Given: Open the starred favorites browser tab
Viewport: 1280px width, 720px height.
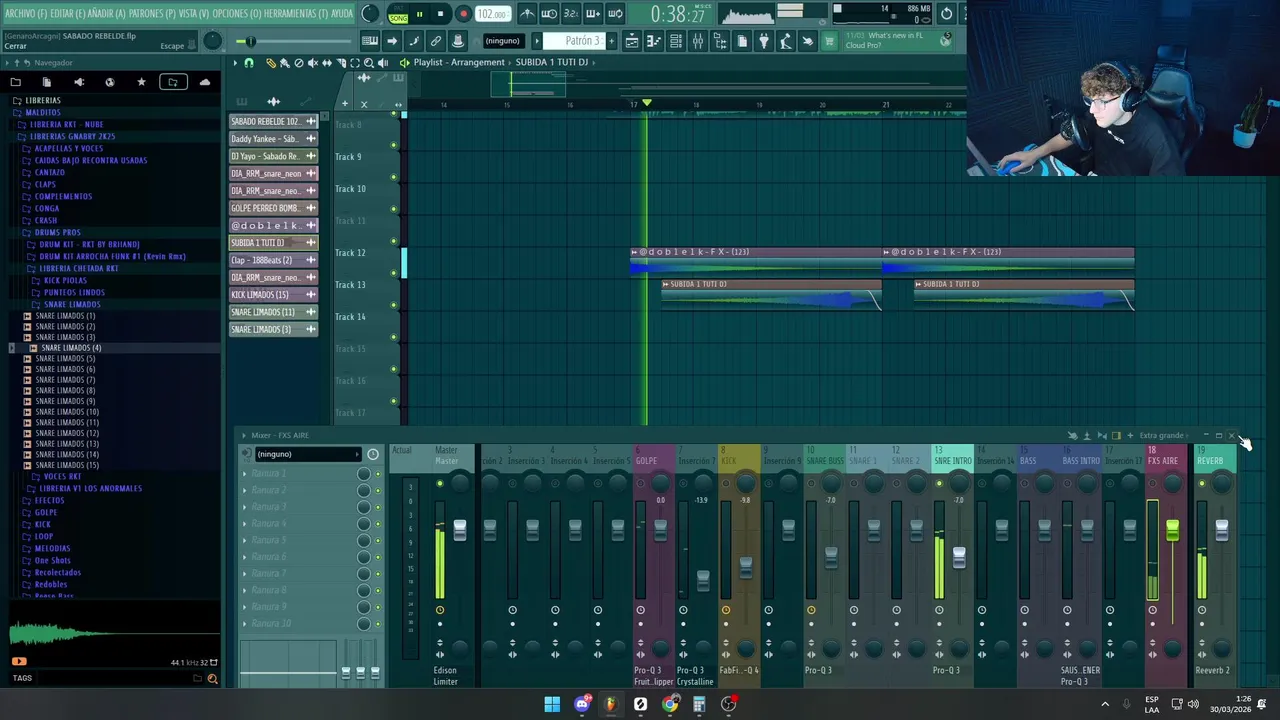Looking at the screenshot, I should coord(141,82).
